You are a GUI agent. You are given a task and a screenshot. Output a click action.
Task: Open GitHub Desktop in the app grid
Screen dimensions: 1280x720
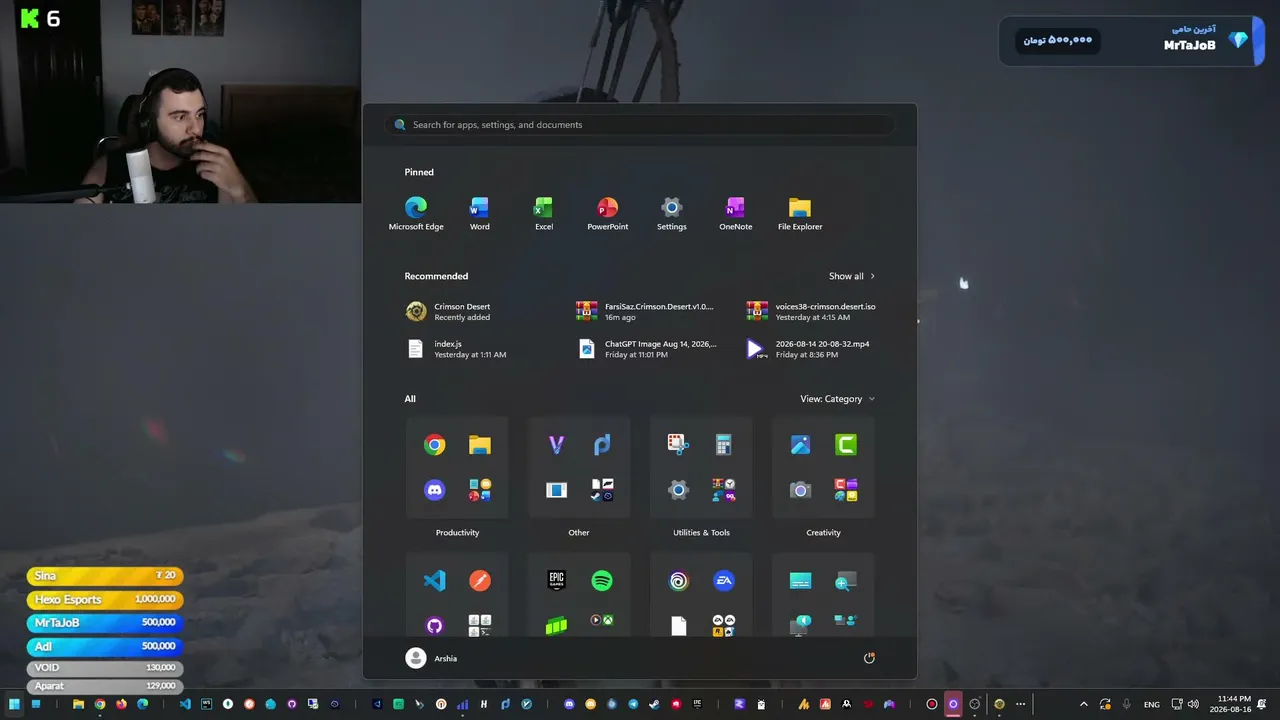point(434,625)
